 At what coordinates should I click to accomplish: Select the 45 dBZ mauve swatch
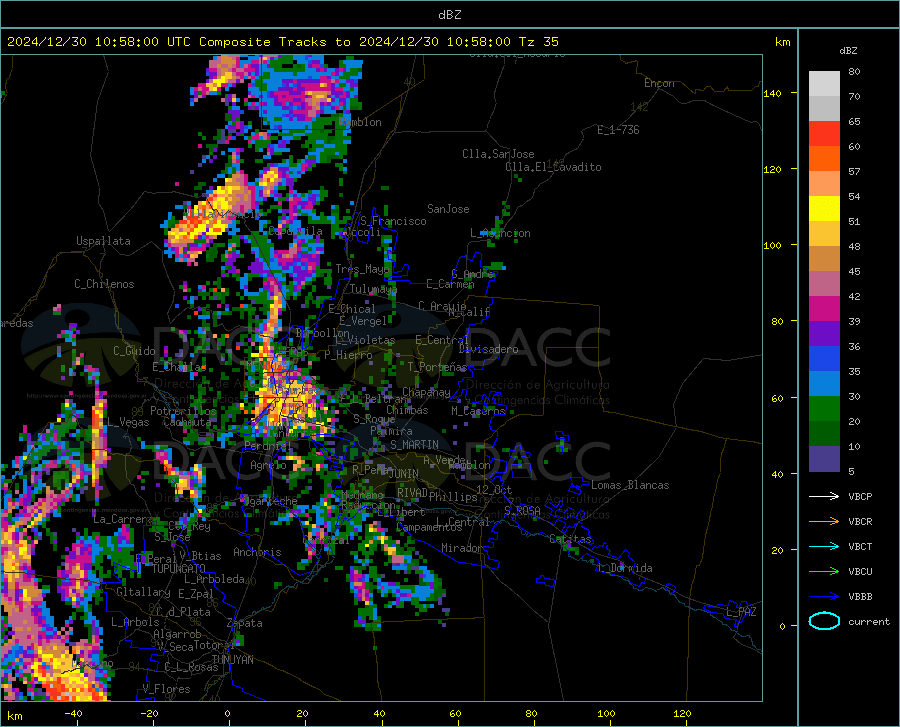[x=824, y=284]
